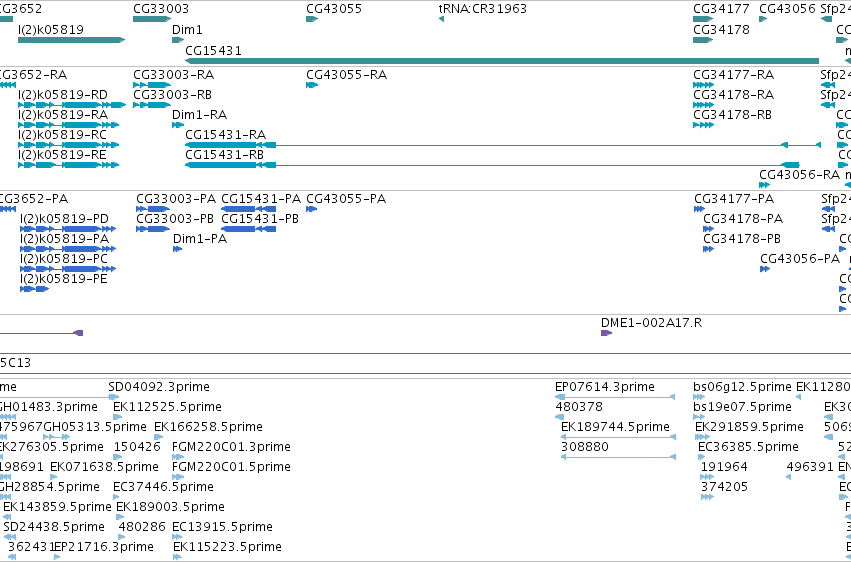
Task: Select EST FGM220C01.5prime
Action: point(231,467)
